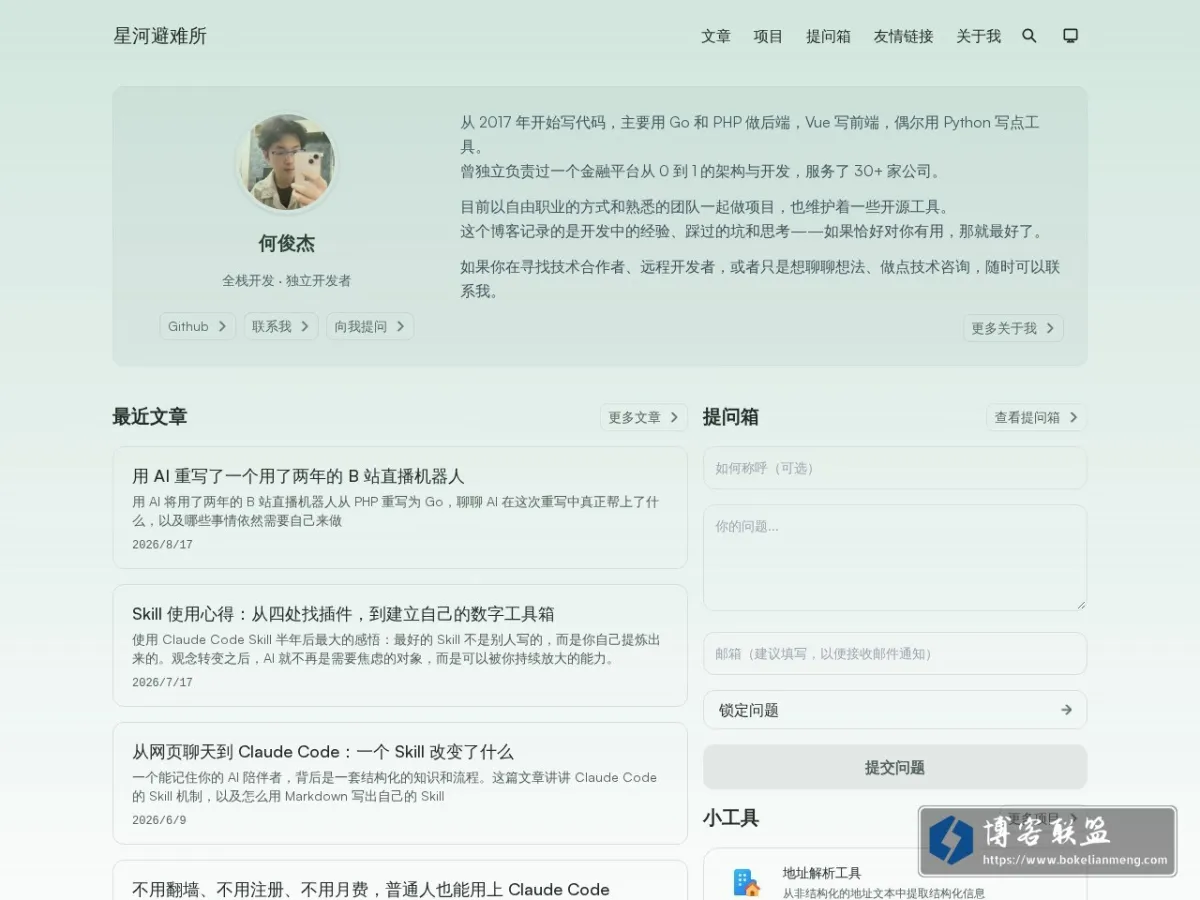Open 更多关于我 button

tap(1013, 328)
